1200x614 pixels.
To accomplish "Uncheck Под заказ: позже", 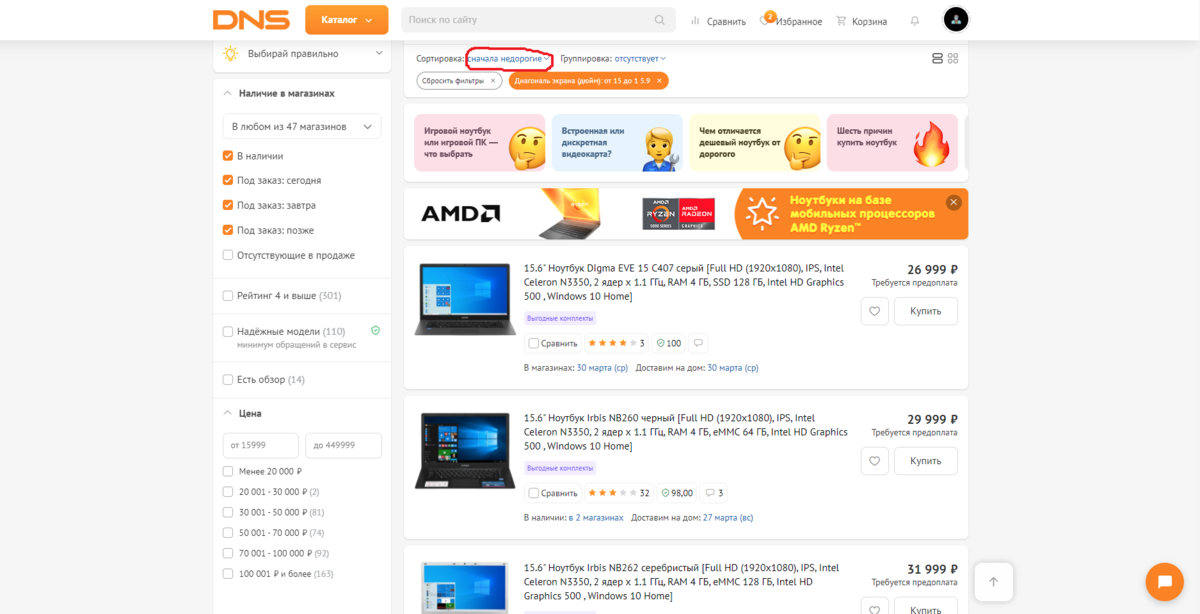I will click(x=228, y=230).
